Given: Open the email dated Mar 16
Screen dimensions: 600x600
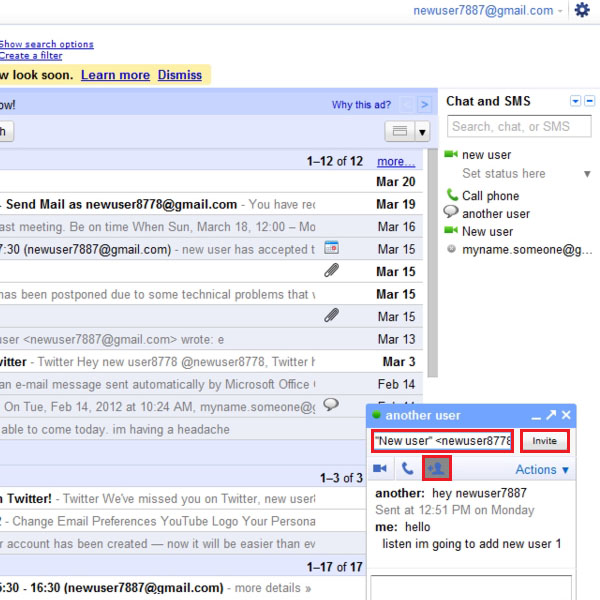Looking at the screenshot, I should tap(211, 227).
